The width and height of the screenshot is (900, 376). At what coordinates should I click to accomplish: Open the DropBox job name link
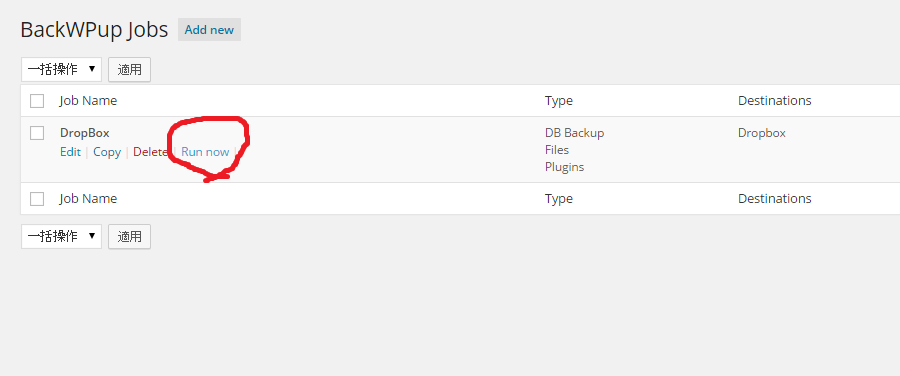pyautogui.click(x=84, y=133)
